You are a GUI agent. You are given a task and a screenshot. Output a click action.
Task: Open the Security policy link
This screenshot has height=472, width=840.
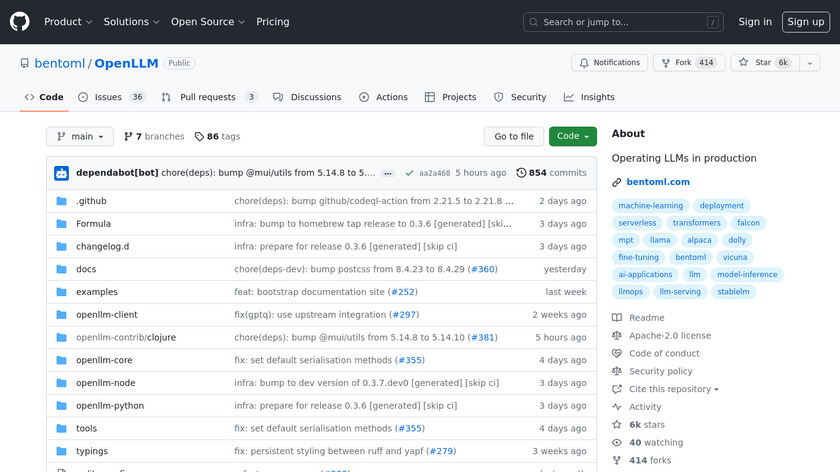(661, 371)
